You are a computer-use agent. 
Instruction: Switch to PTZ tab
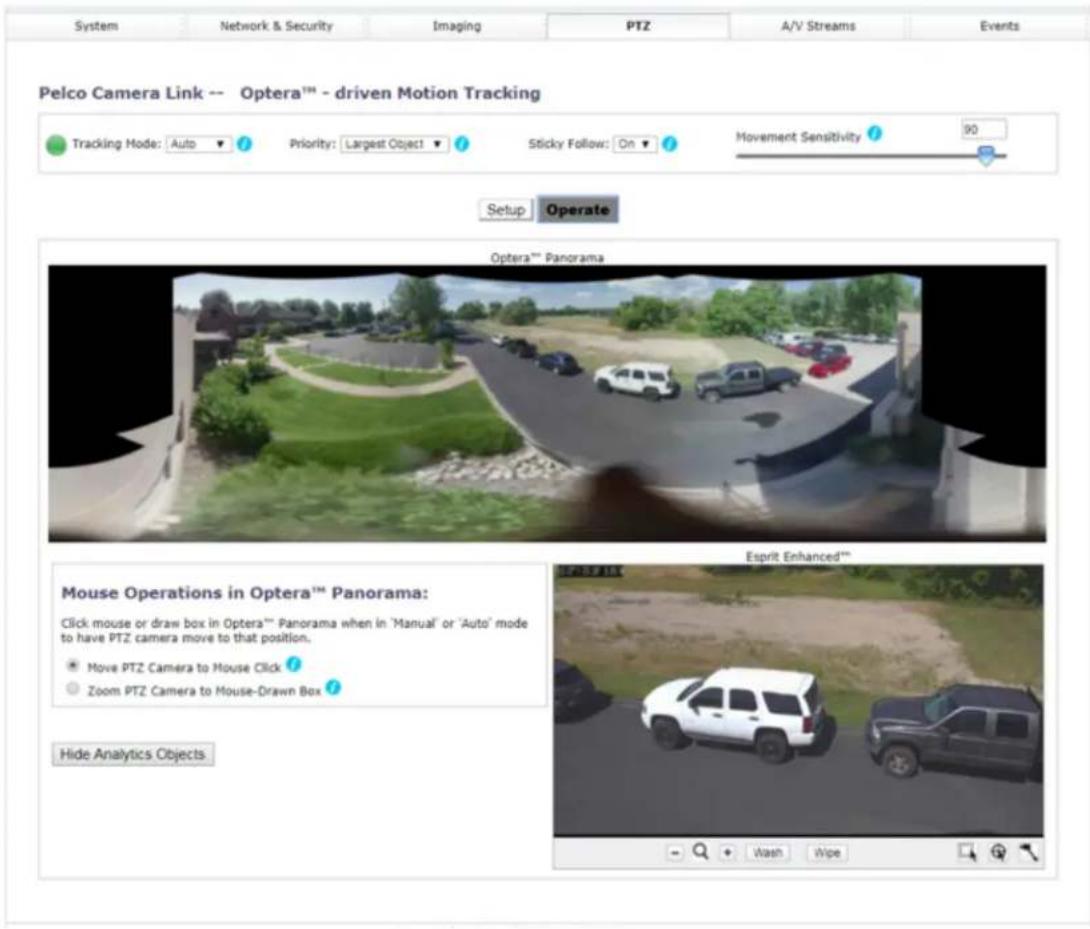pyautogui.click(x=638, y=26)
